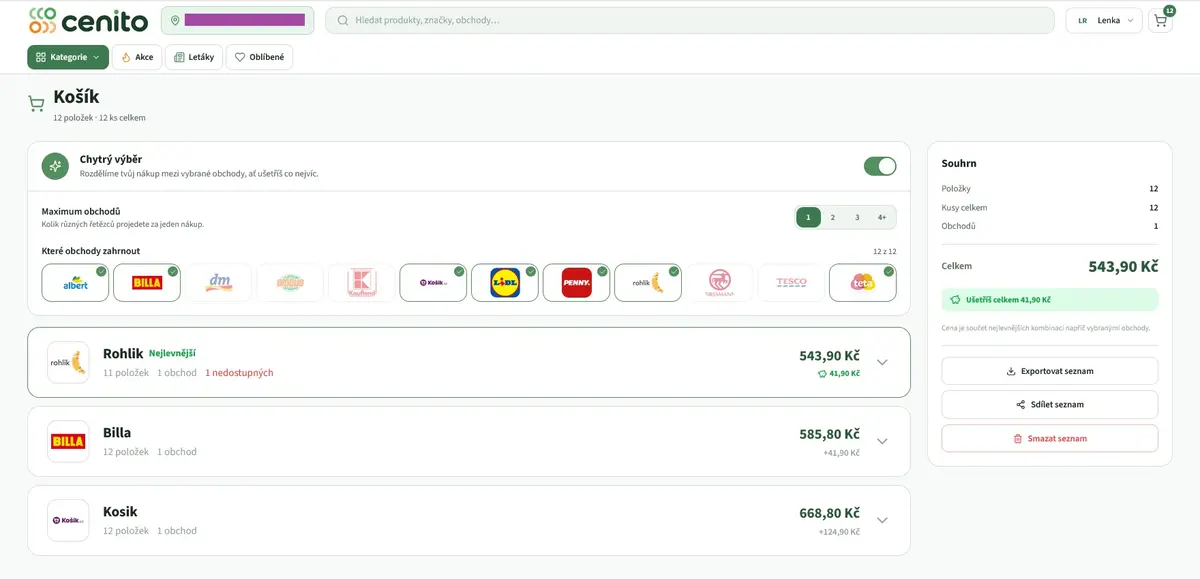This screenshot has width=1200, height=579.
Task: Click the grid icon on Kategorie
Action: [x=41, y=57]
